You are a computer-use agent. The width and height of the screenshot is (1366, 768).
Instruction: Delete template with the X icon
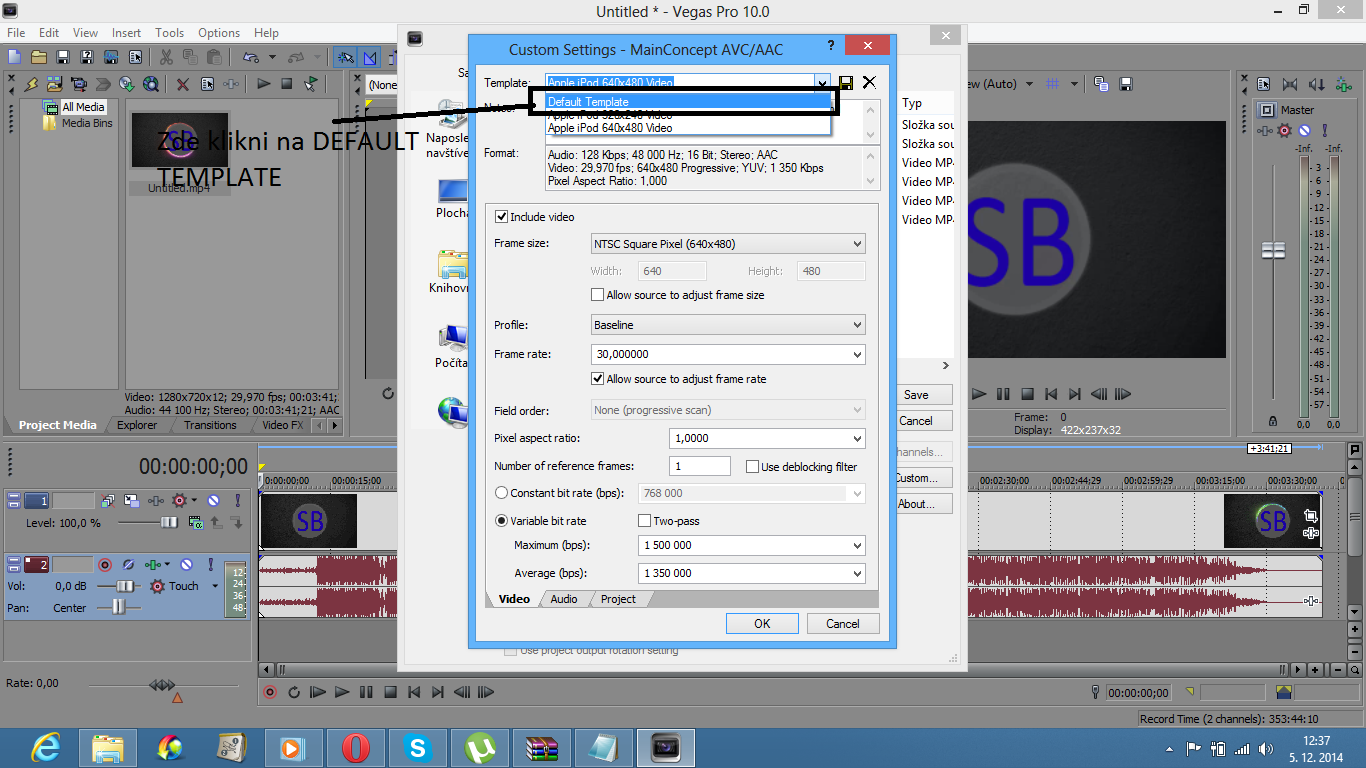point(869,83)
